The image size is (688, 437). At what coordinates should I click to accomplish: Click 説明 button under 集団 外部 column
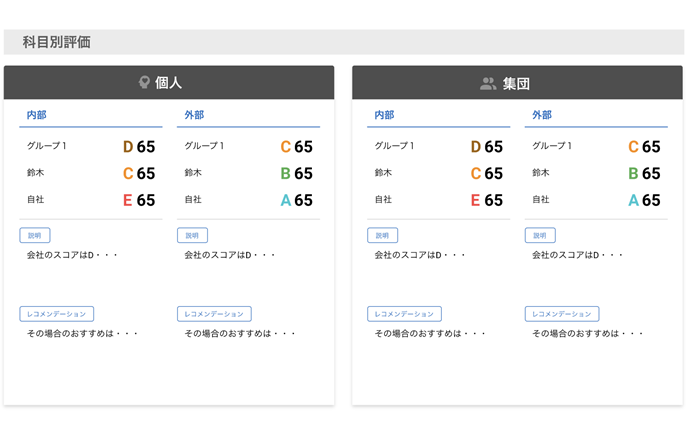point(540,236)
